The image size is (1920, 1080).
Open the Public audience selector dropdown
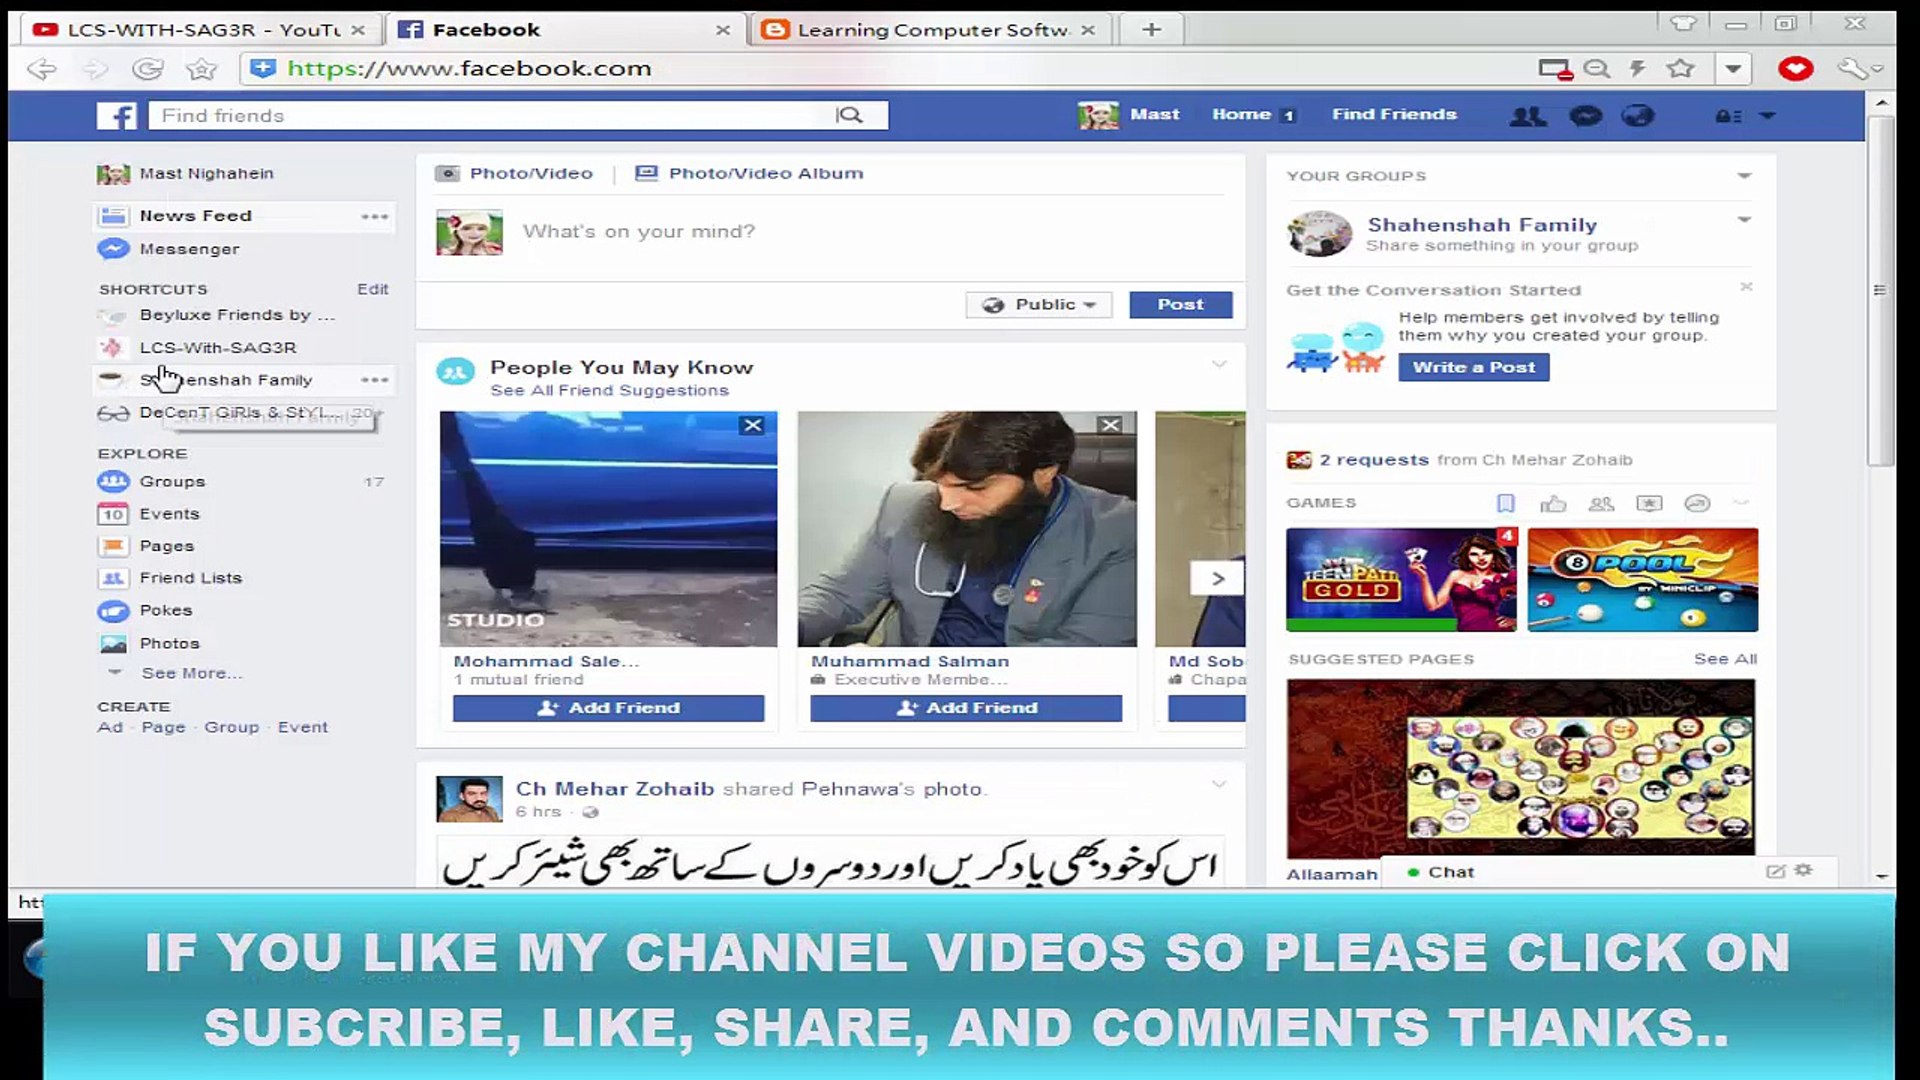[1038, 304]
